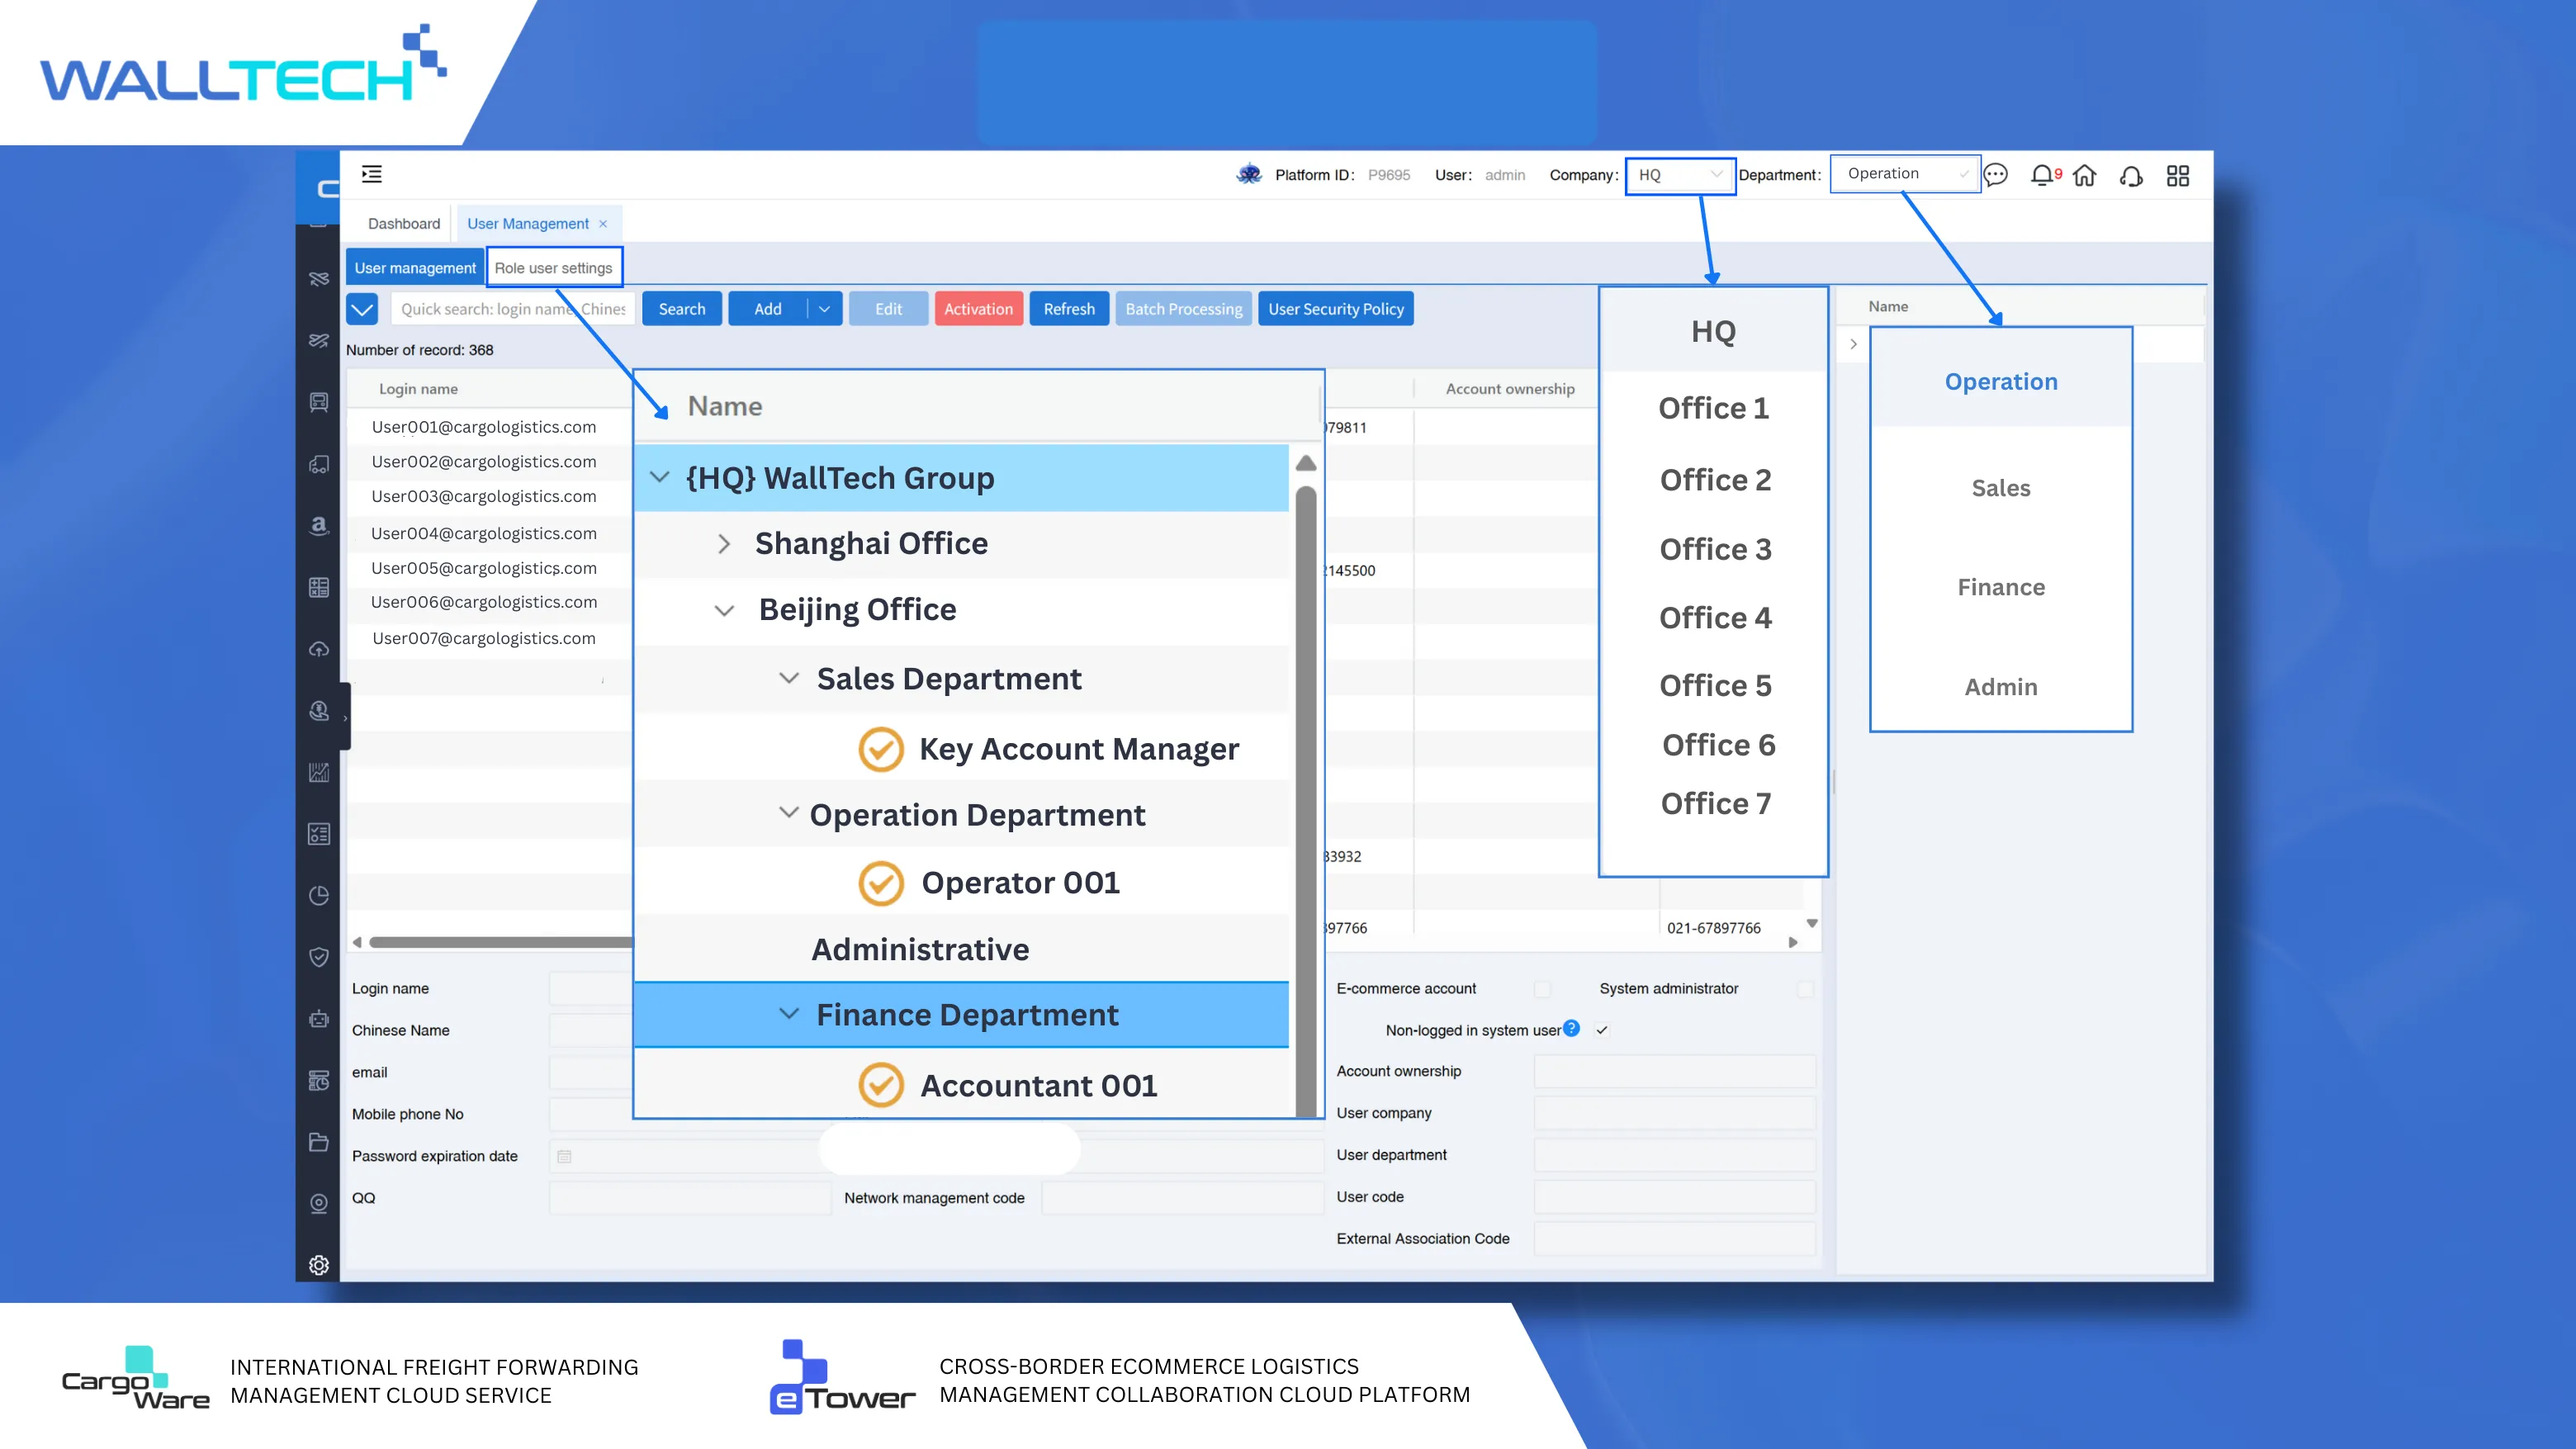Click the quick search input field
Viewport: 2576px width, 1449px height.
[x=512, y=308]
